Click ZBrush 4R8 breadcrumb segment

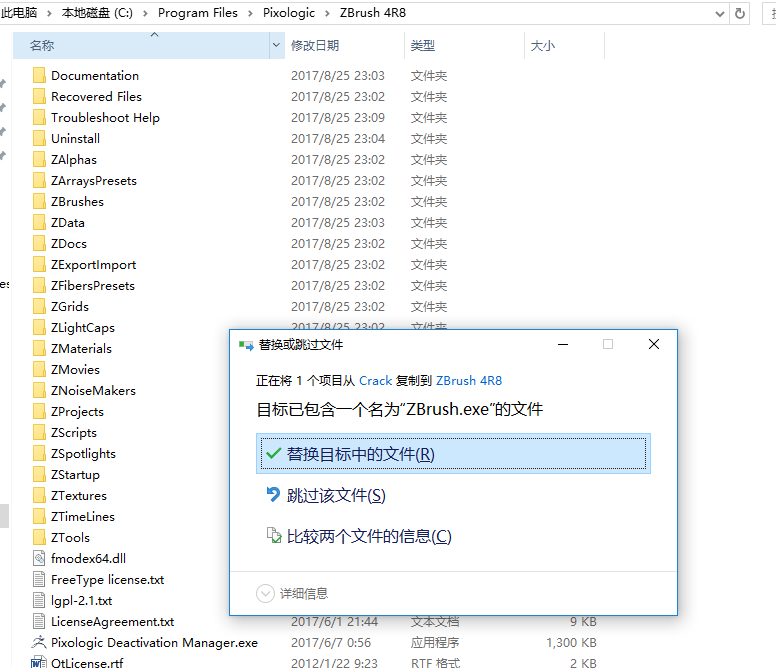pos(373,13)
